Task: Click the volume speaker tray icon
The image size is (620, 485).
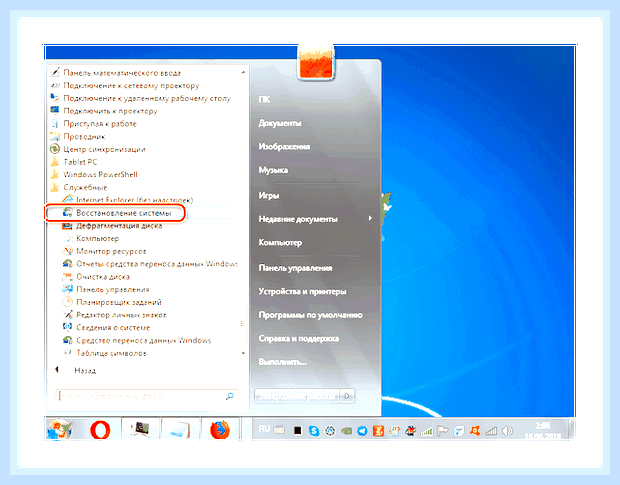Action: [x=507, y=431]
